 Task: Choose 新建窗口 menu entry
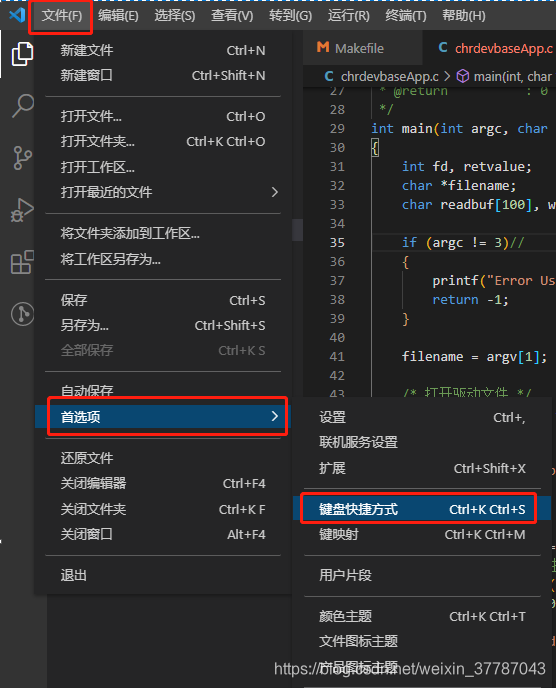pos(163,75)
